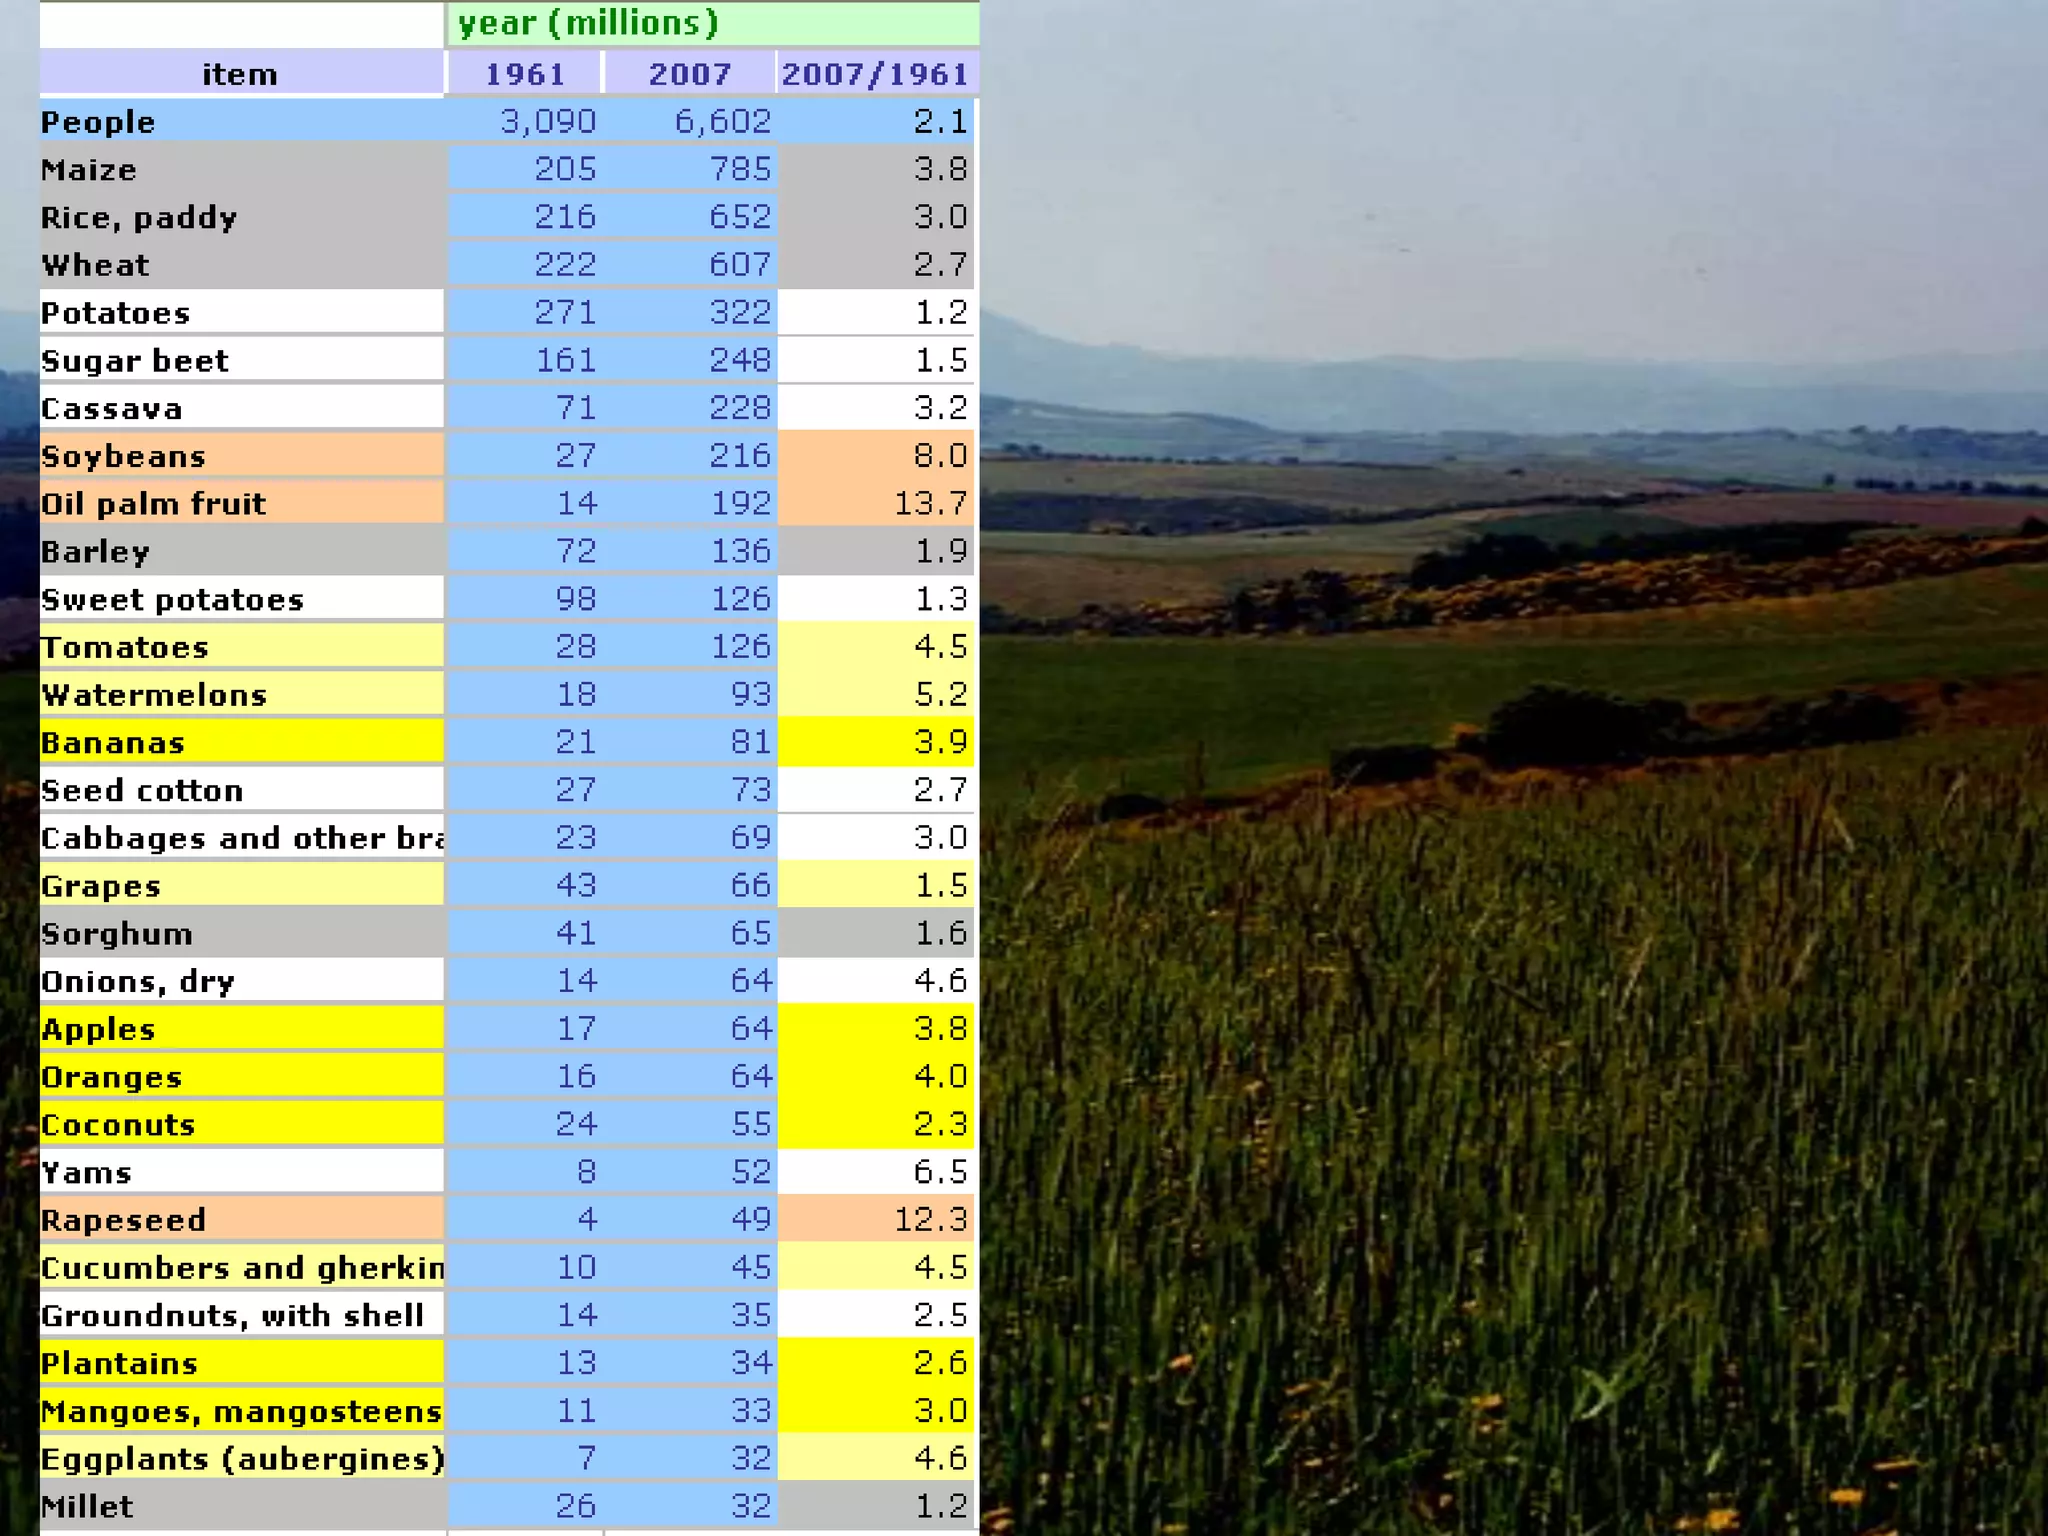Click the 2007/1961 ratio column header
The image size is (2048, 1536).
point(876,73)
